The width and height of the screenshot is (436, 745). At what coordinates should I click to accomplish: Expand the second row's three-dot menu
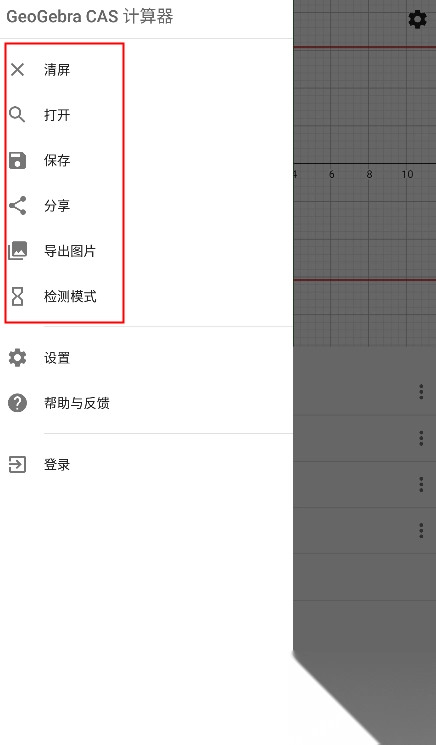(x=421, y=438)
